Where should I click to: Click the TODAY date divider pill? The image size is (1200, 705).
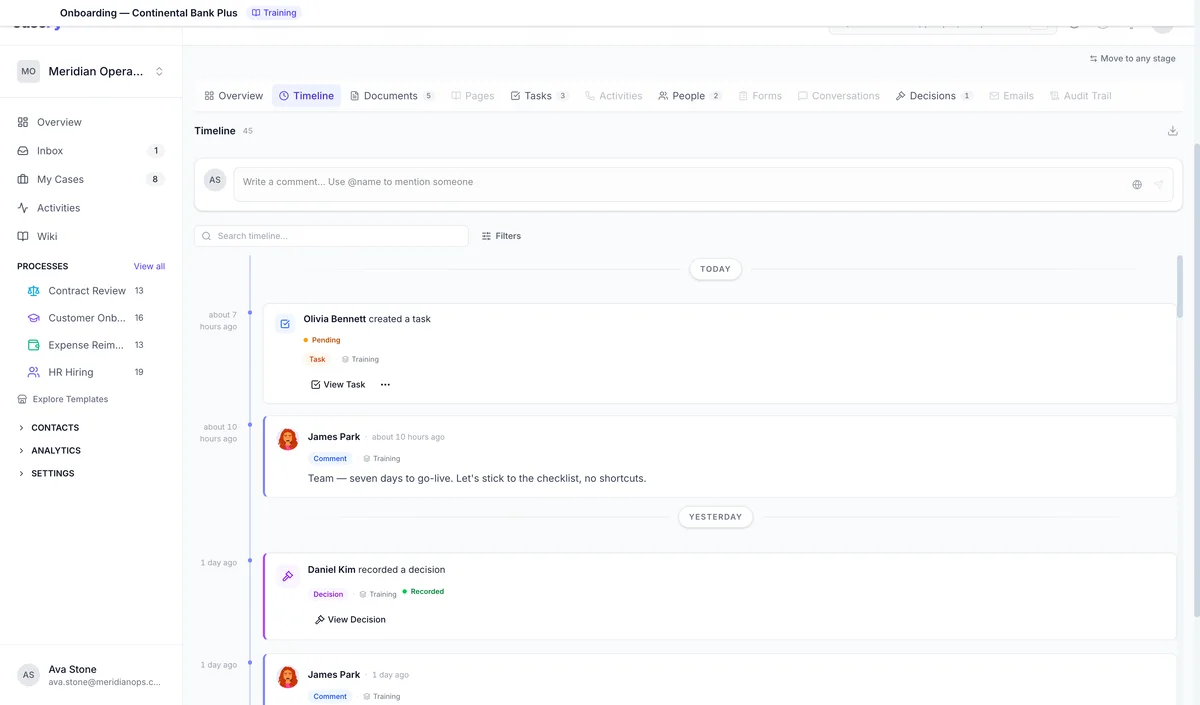(x=715, y=269)
